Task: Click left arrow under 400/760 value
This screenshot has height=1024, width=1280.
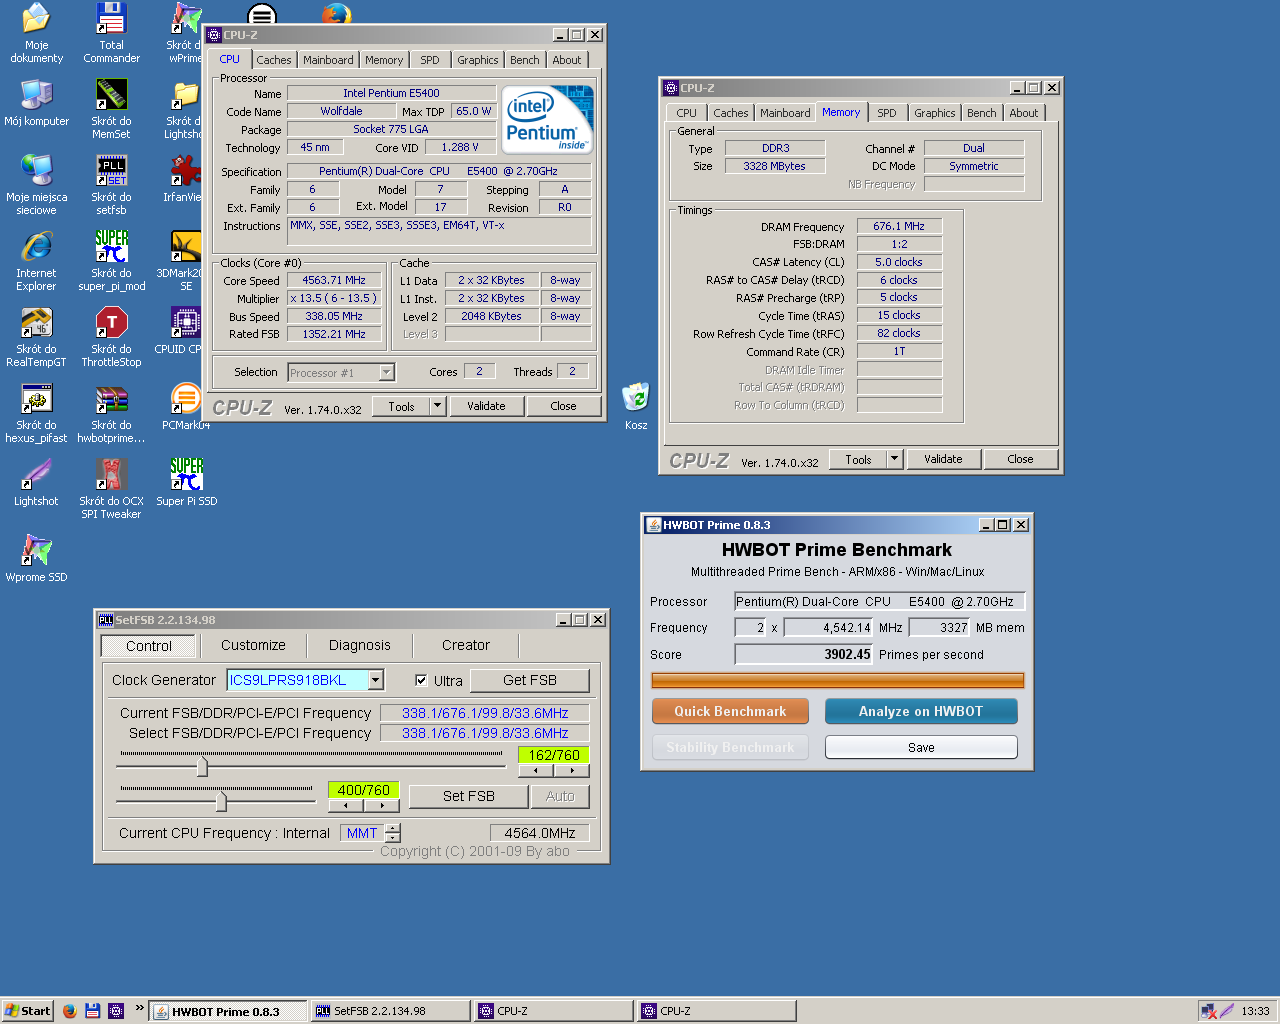Action: [346, 805]
